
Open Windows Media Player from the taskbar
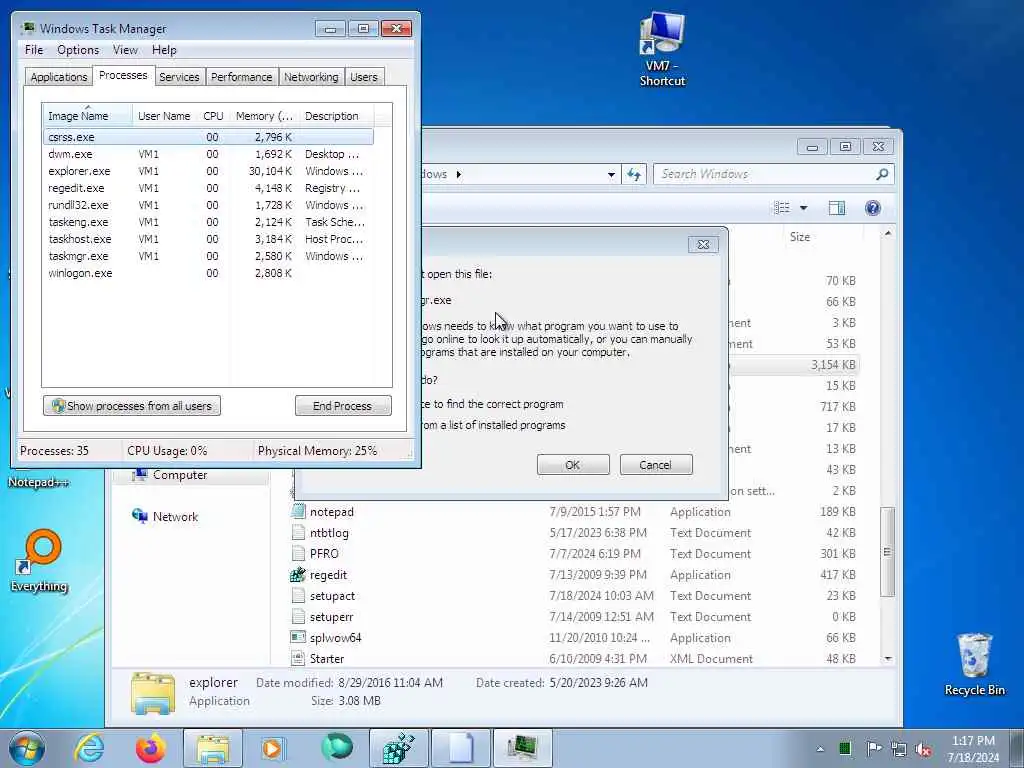point(273,748)
